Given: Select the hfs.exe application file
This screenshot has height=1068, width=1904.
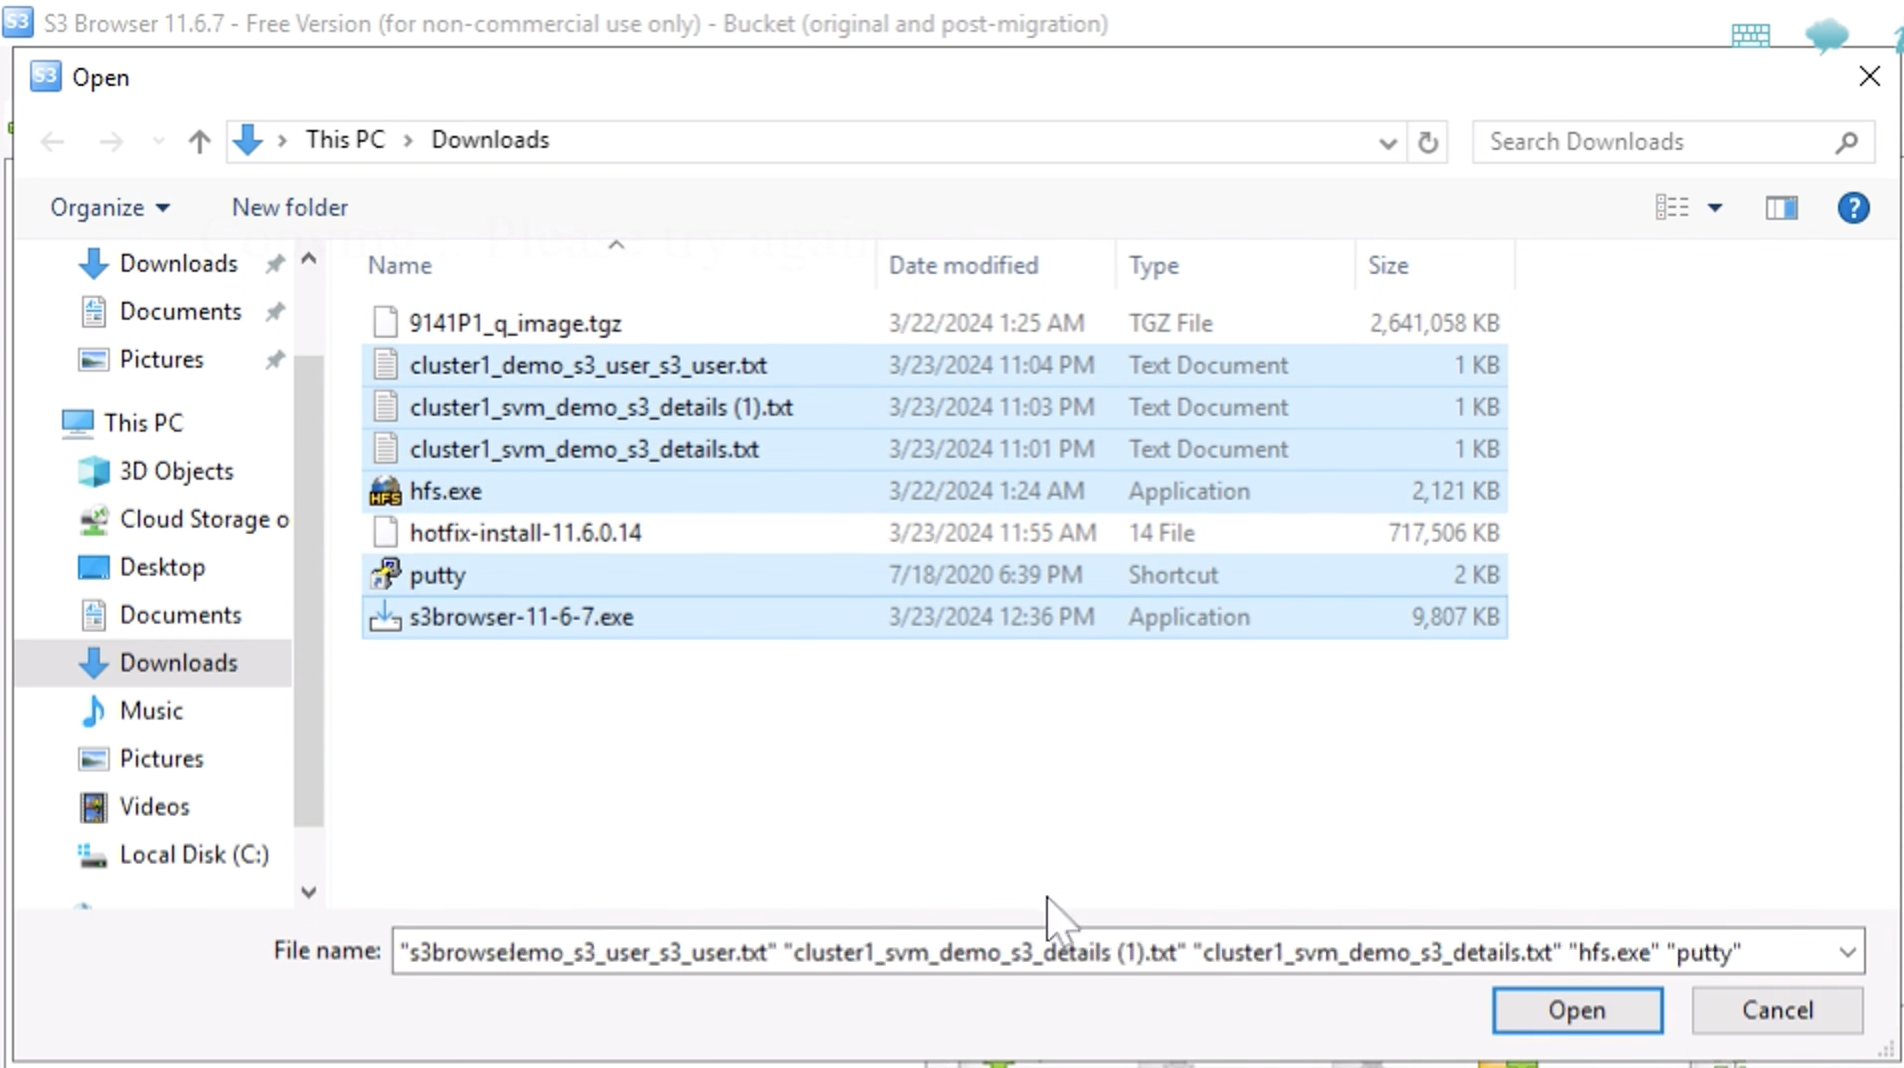Looking at the screenshot, I should (445, 491).
